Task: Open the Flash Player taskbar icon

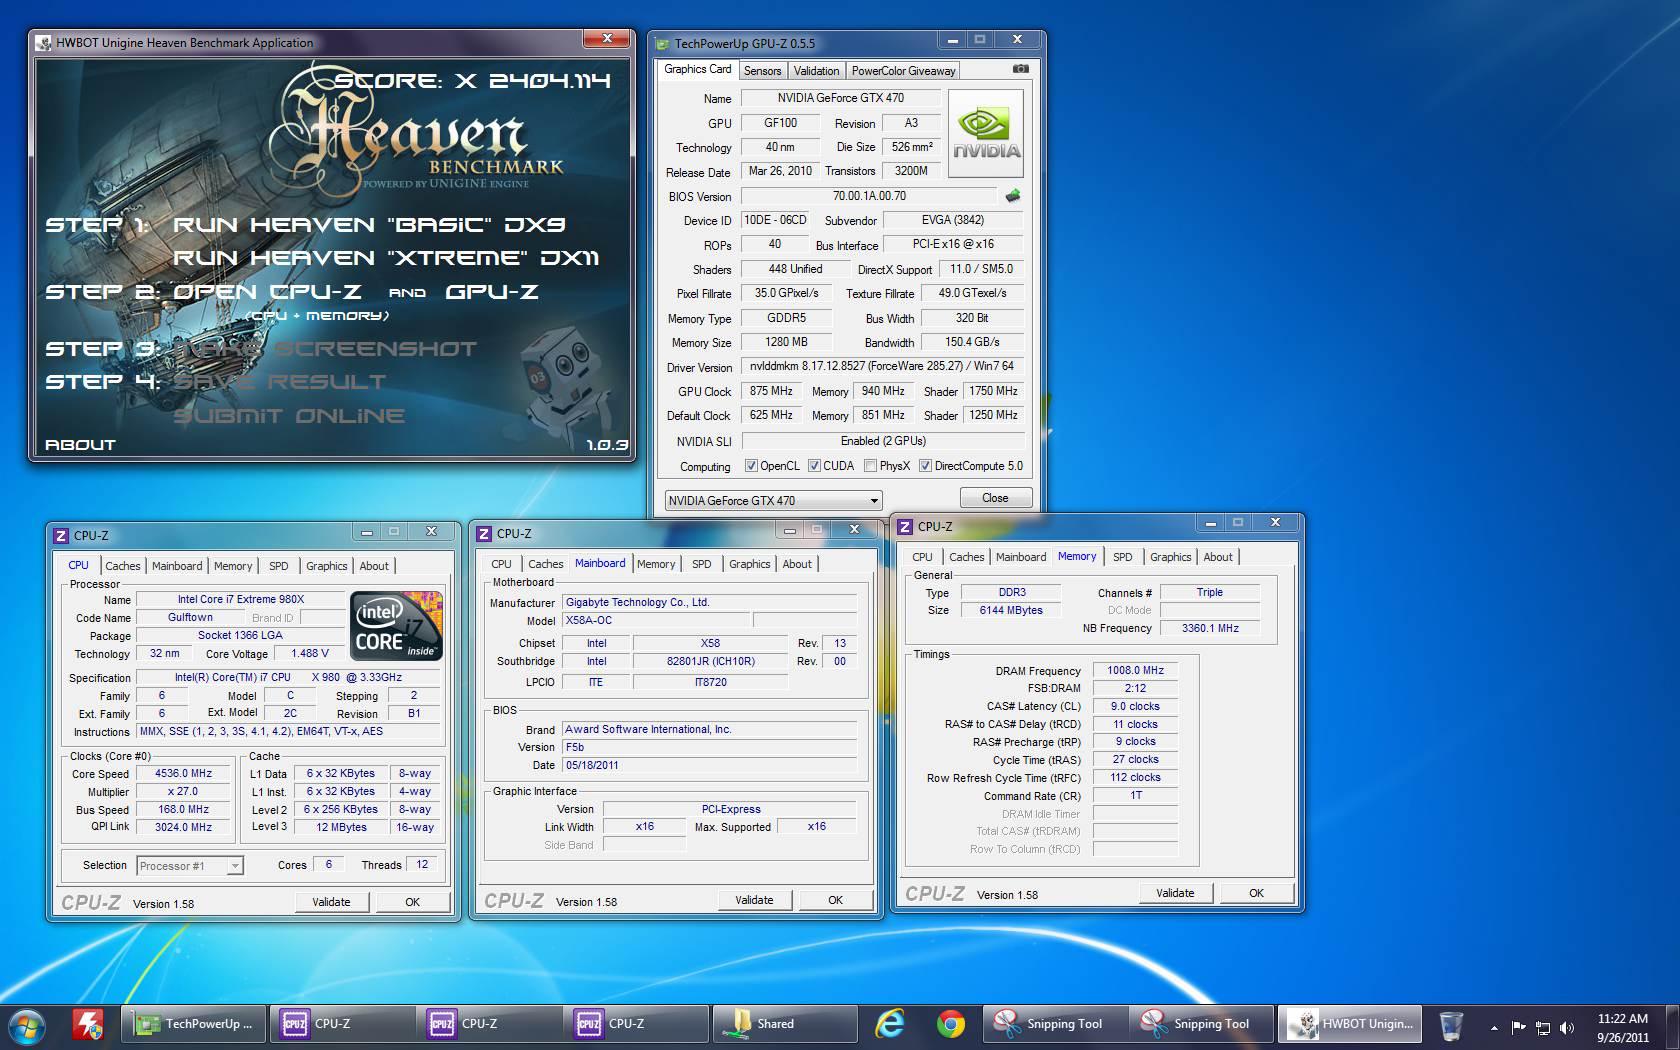Action: pyautogui.click(x=88, y=1024)
